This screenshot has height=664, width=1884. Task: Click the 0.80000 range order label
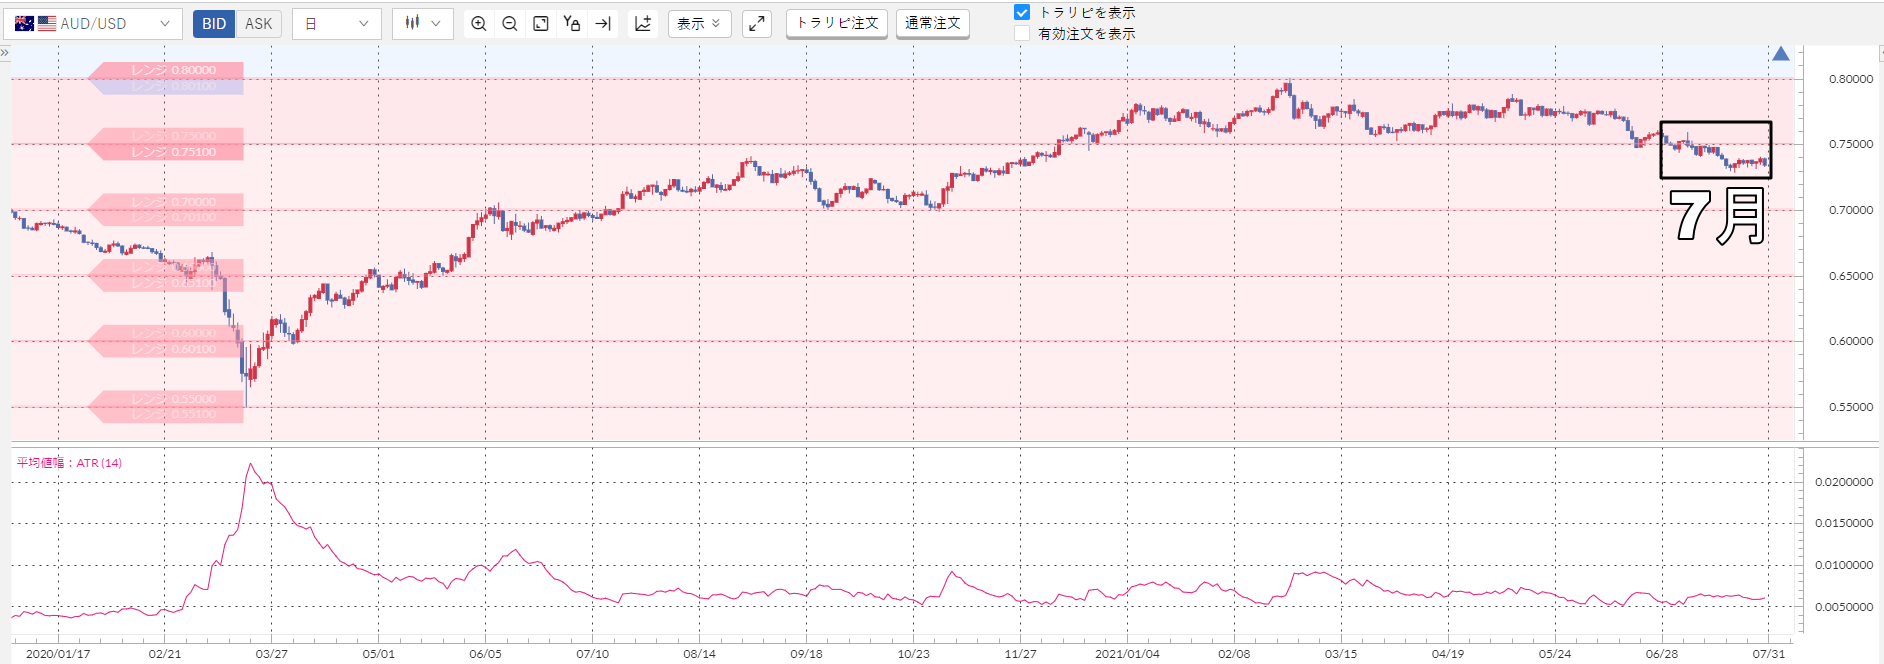click(167, 70)
